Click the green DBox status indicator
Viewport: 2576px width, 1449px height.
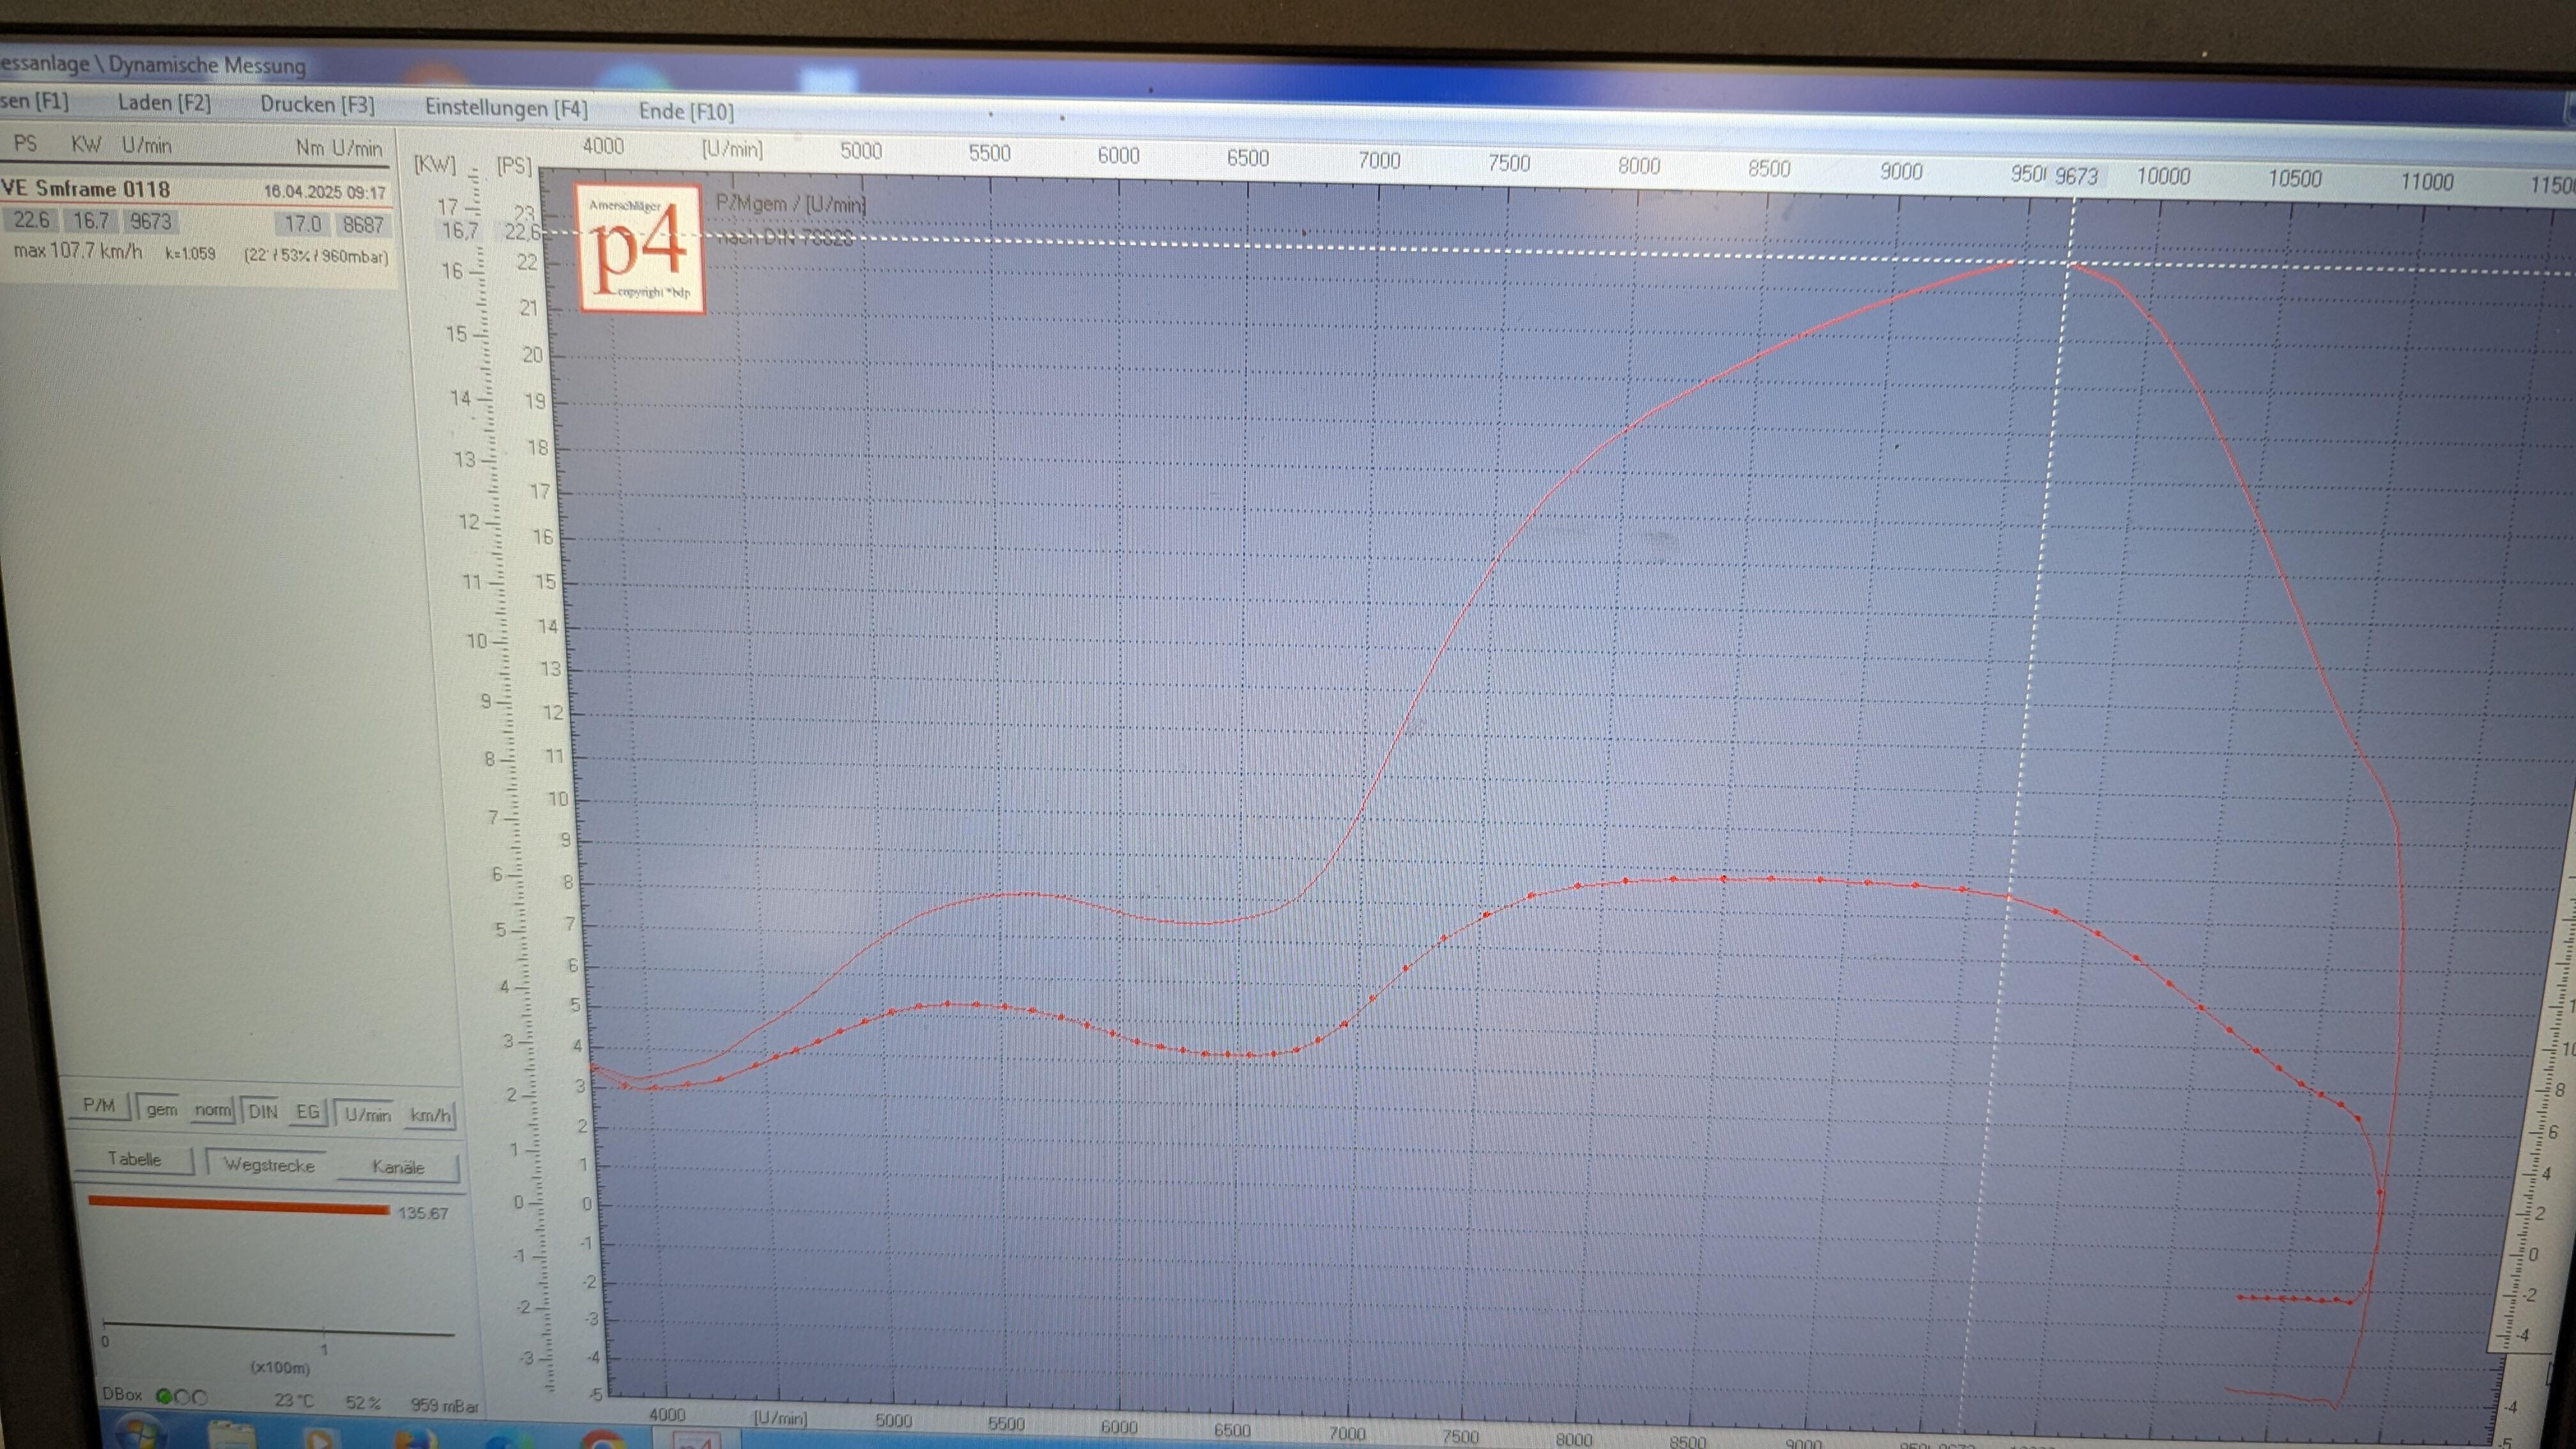pos(164,1397)
